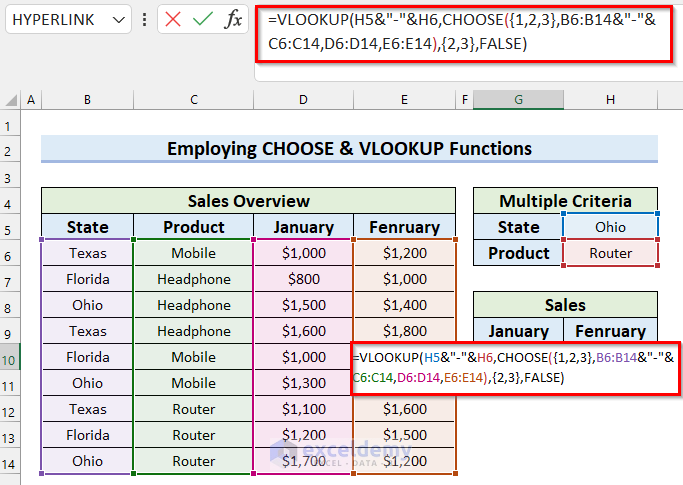Image resolution: width=683 pixels, height=485 pixels.
Task: Select row 5 header
Action: pyautogui.click(x=11, y=227)
